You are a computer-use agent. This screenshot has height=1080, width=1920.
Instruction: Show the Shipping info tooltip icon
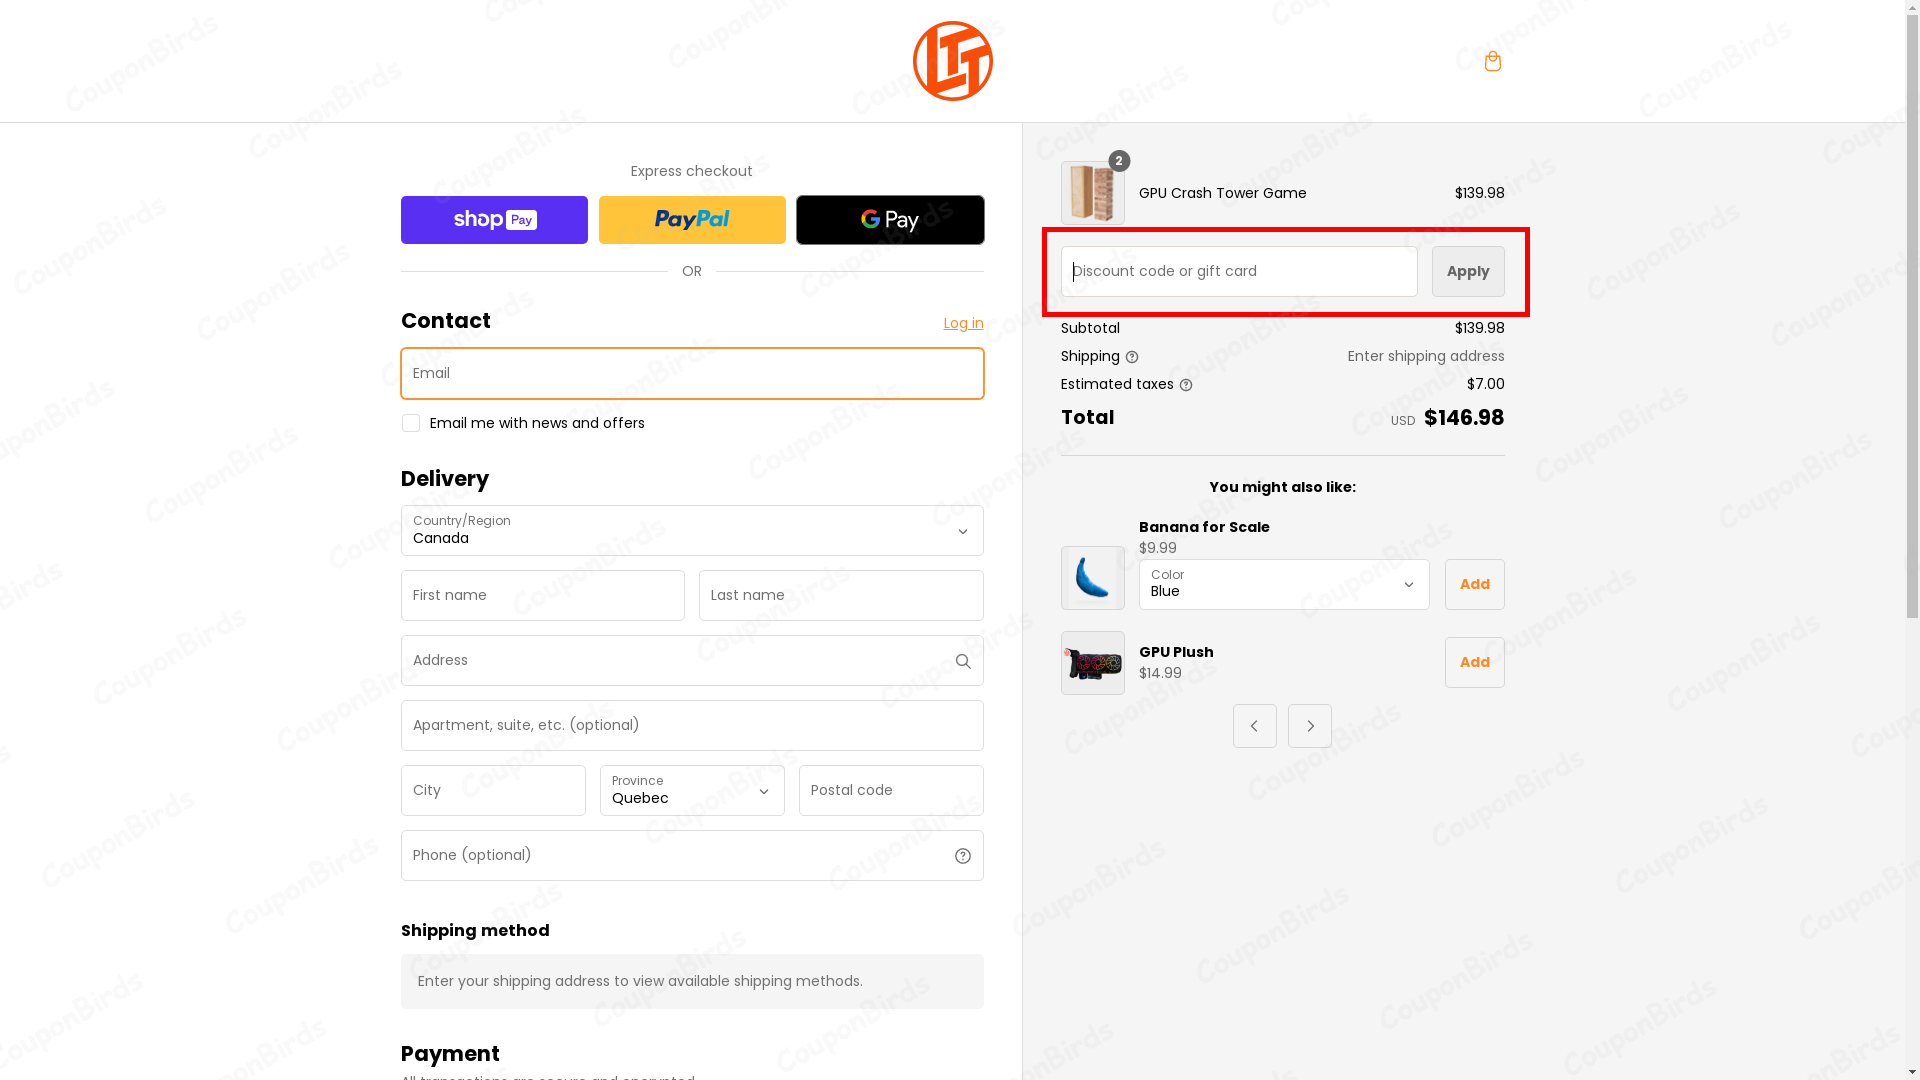click(x=1133, y=356)
